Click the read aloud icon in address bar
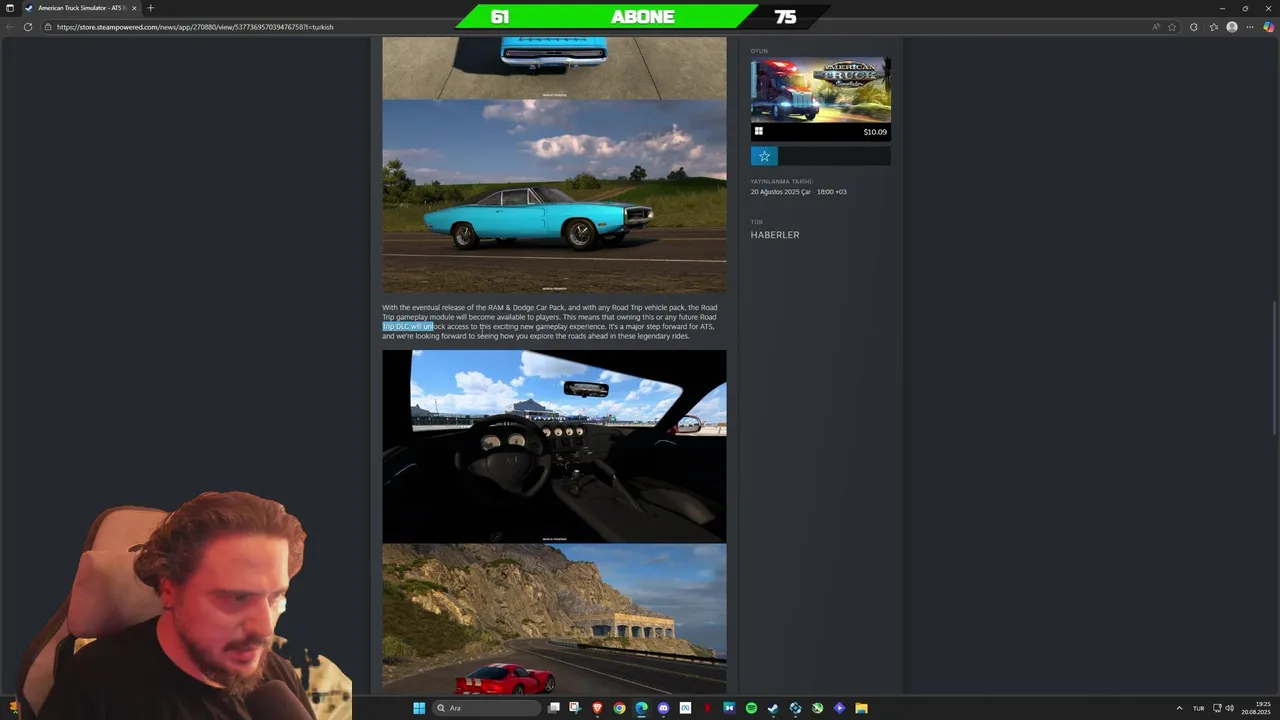This screenshot has height=720, width=1280. click(1157, 27)
